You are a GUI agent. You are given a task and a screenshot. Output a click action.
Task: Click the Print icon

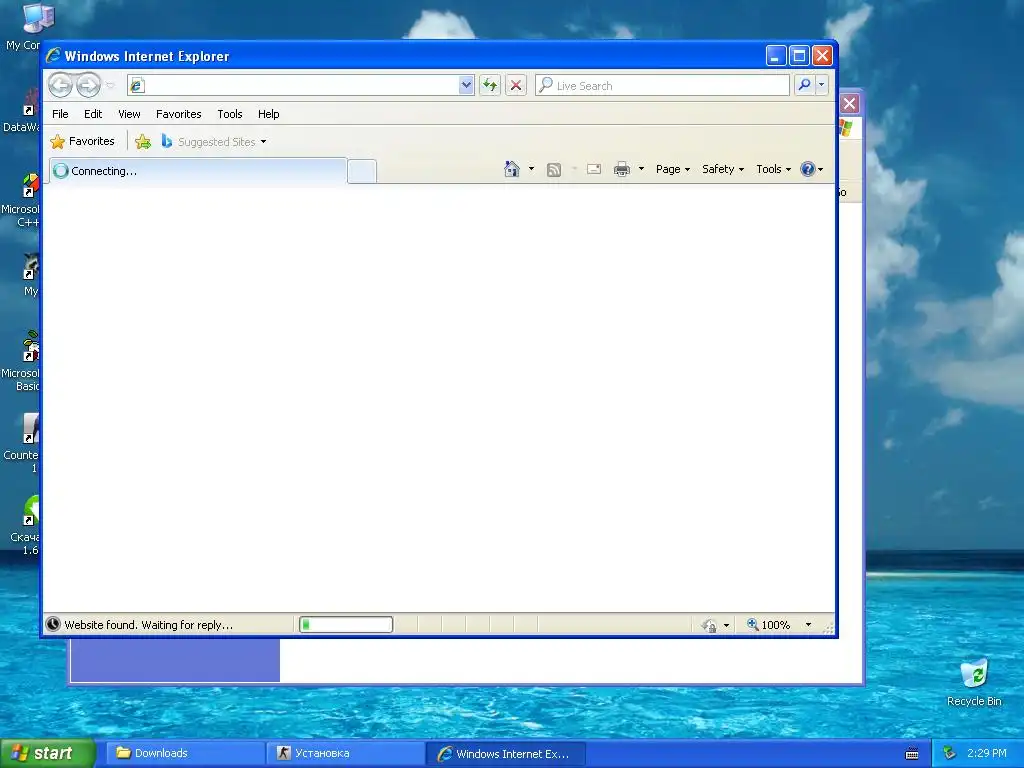click(x=622, y=169)
